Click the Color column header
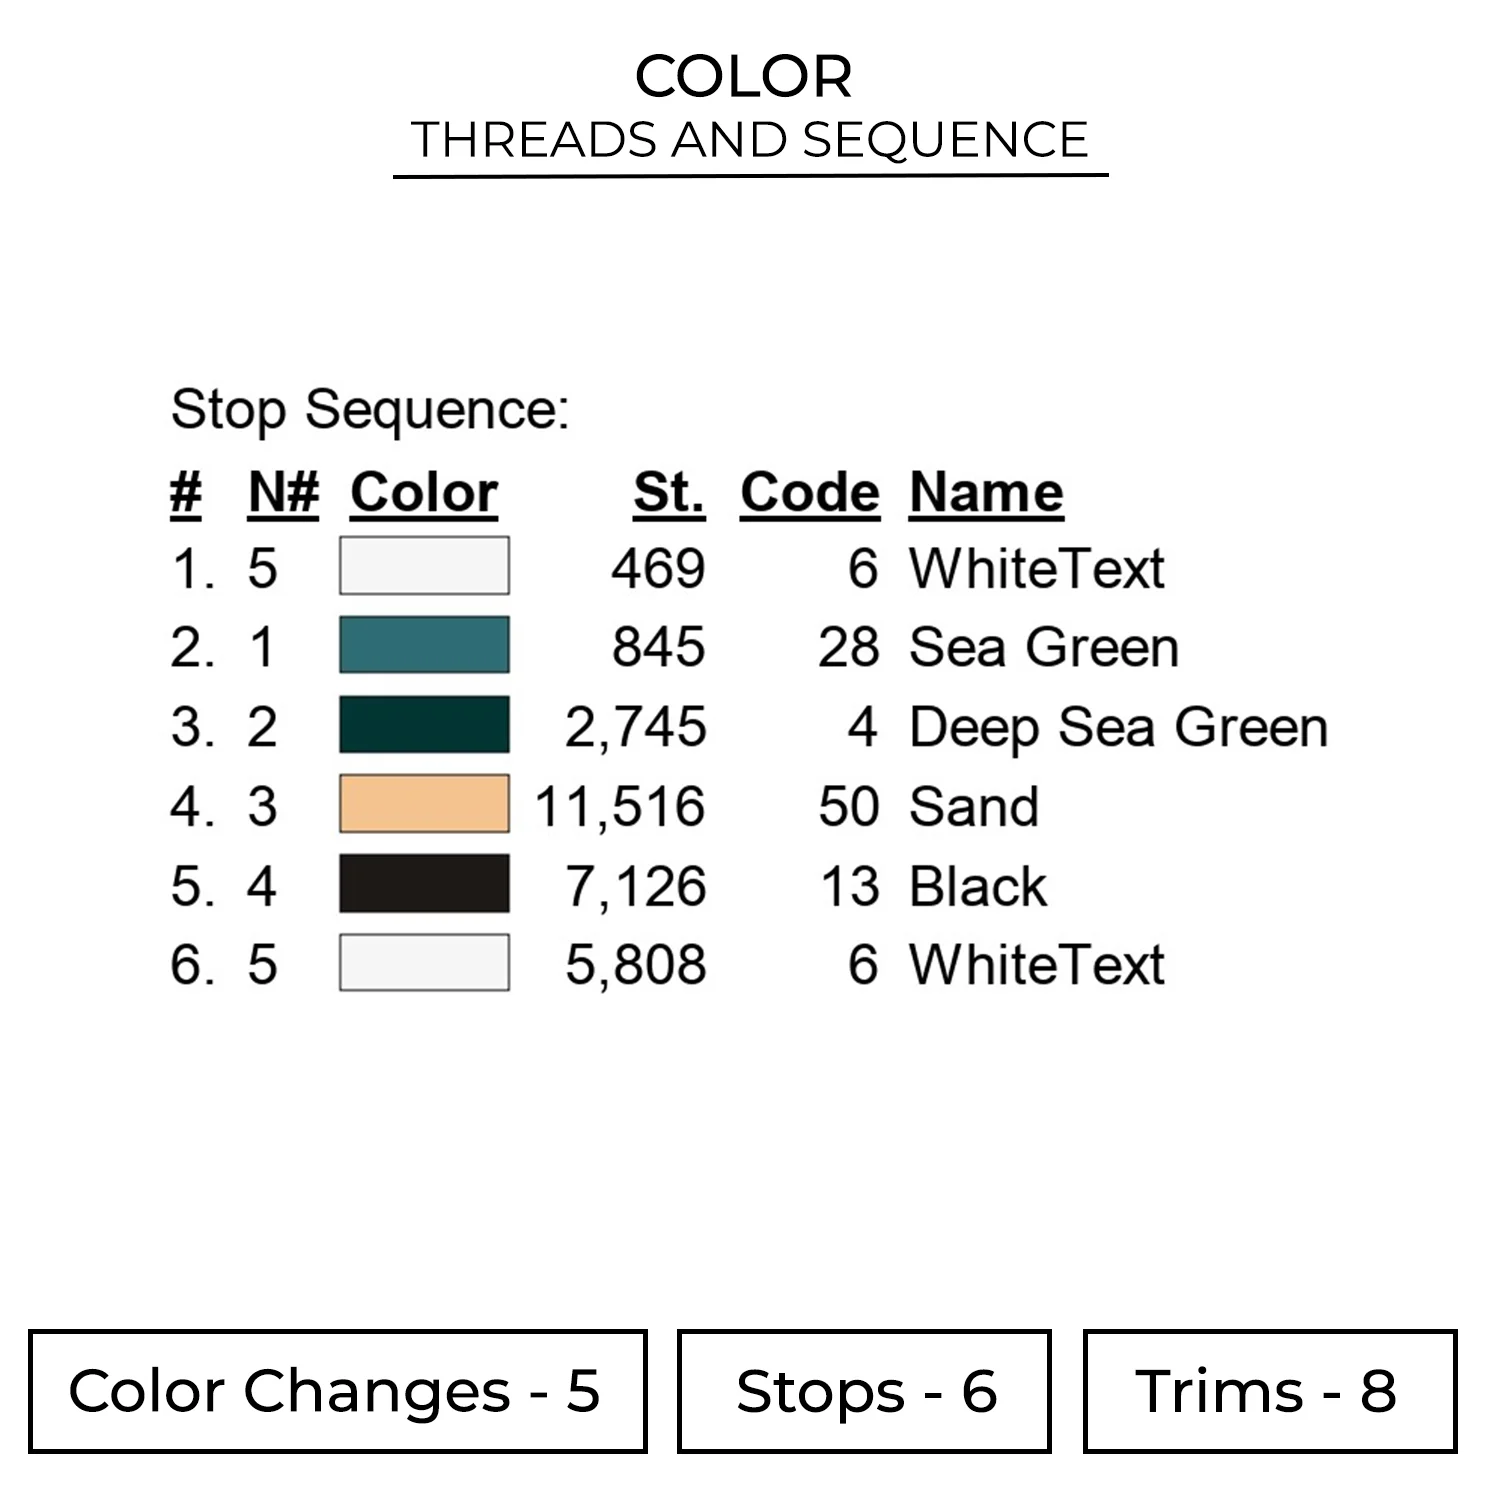Viewport: 1500px width, 1500px height. coord(424,492)
